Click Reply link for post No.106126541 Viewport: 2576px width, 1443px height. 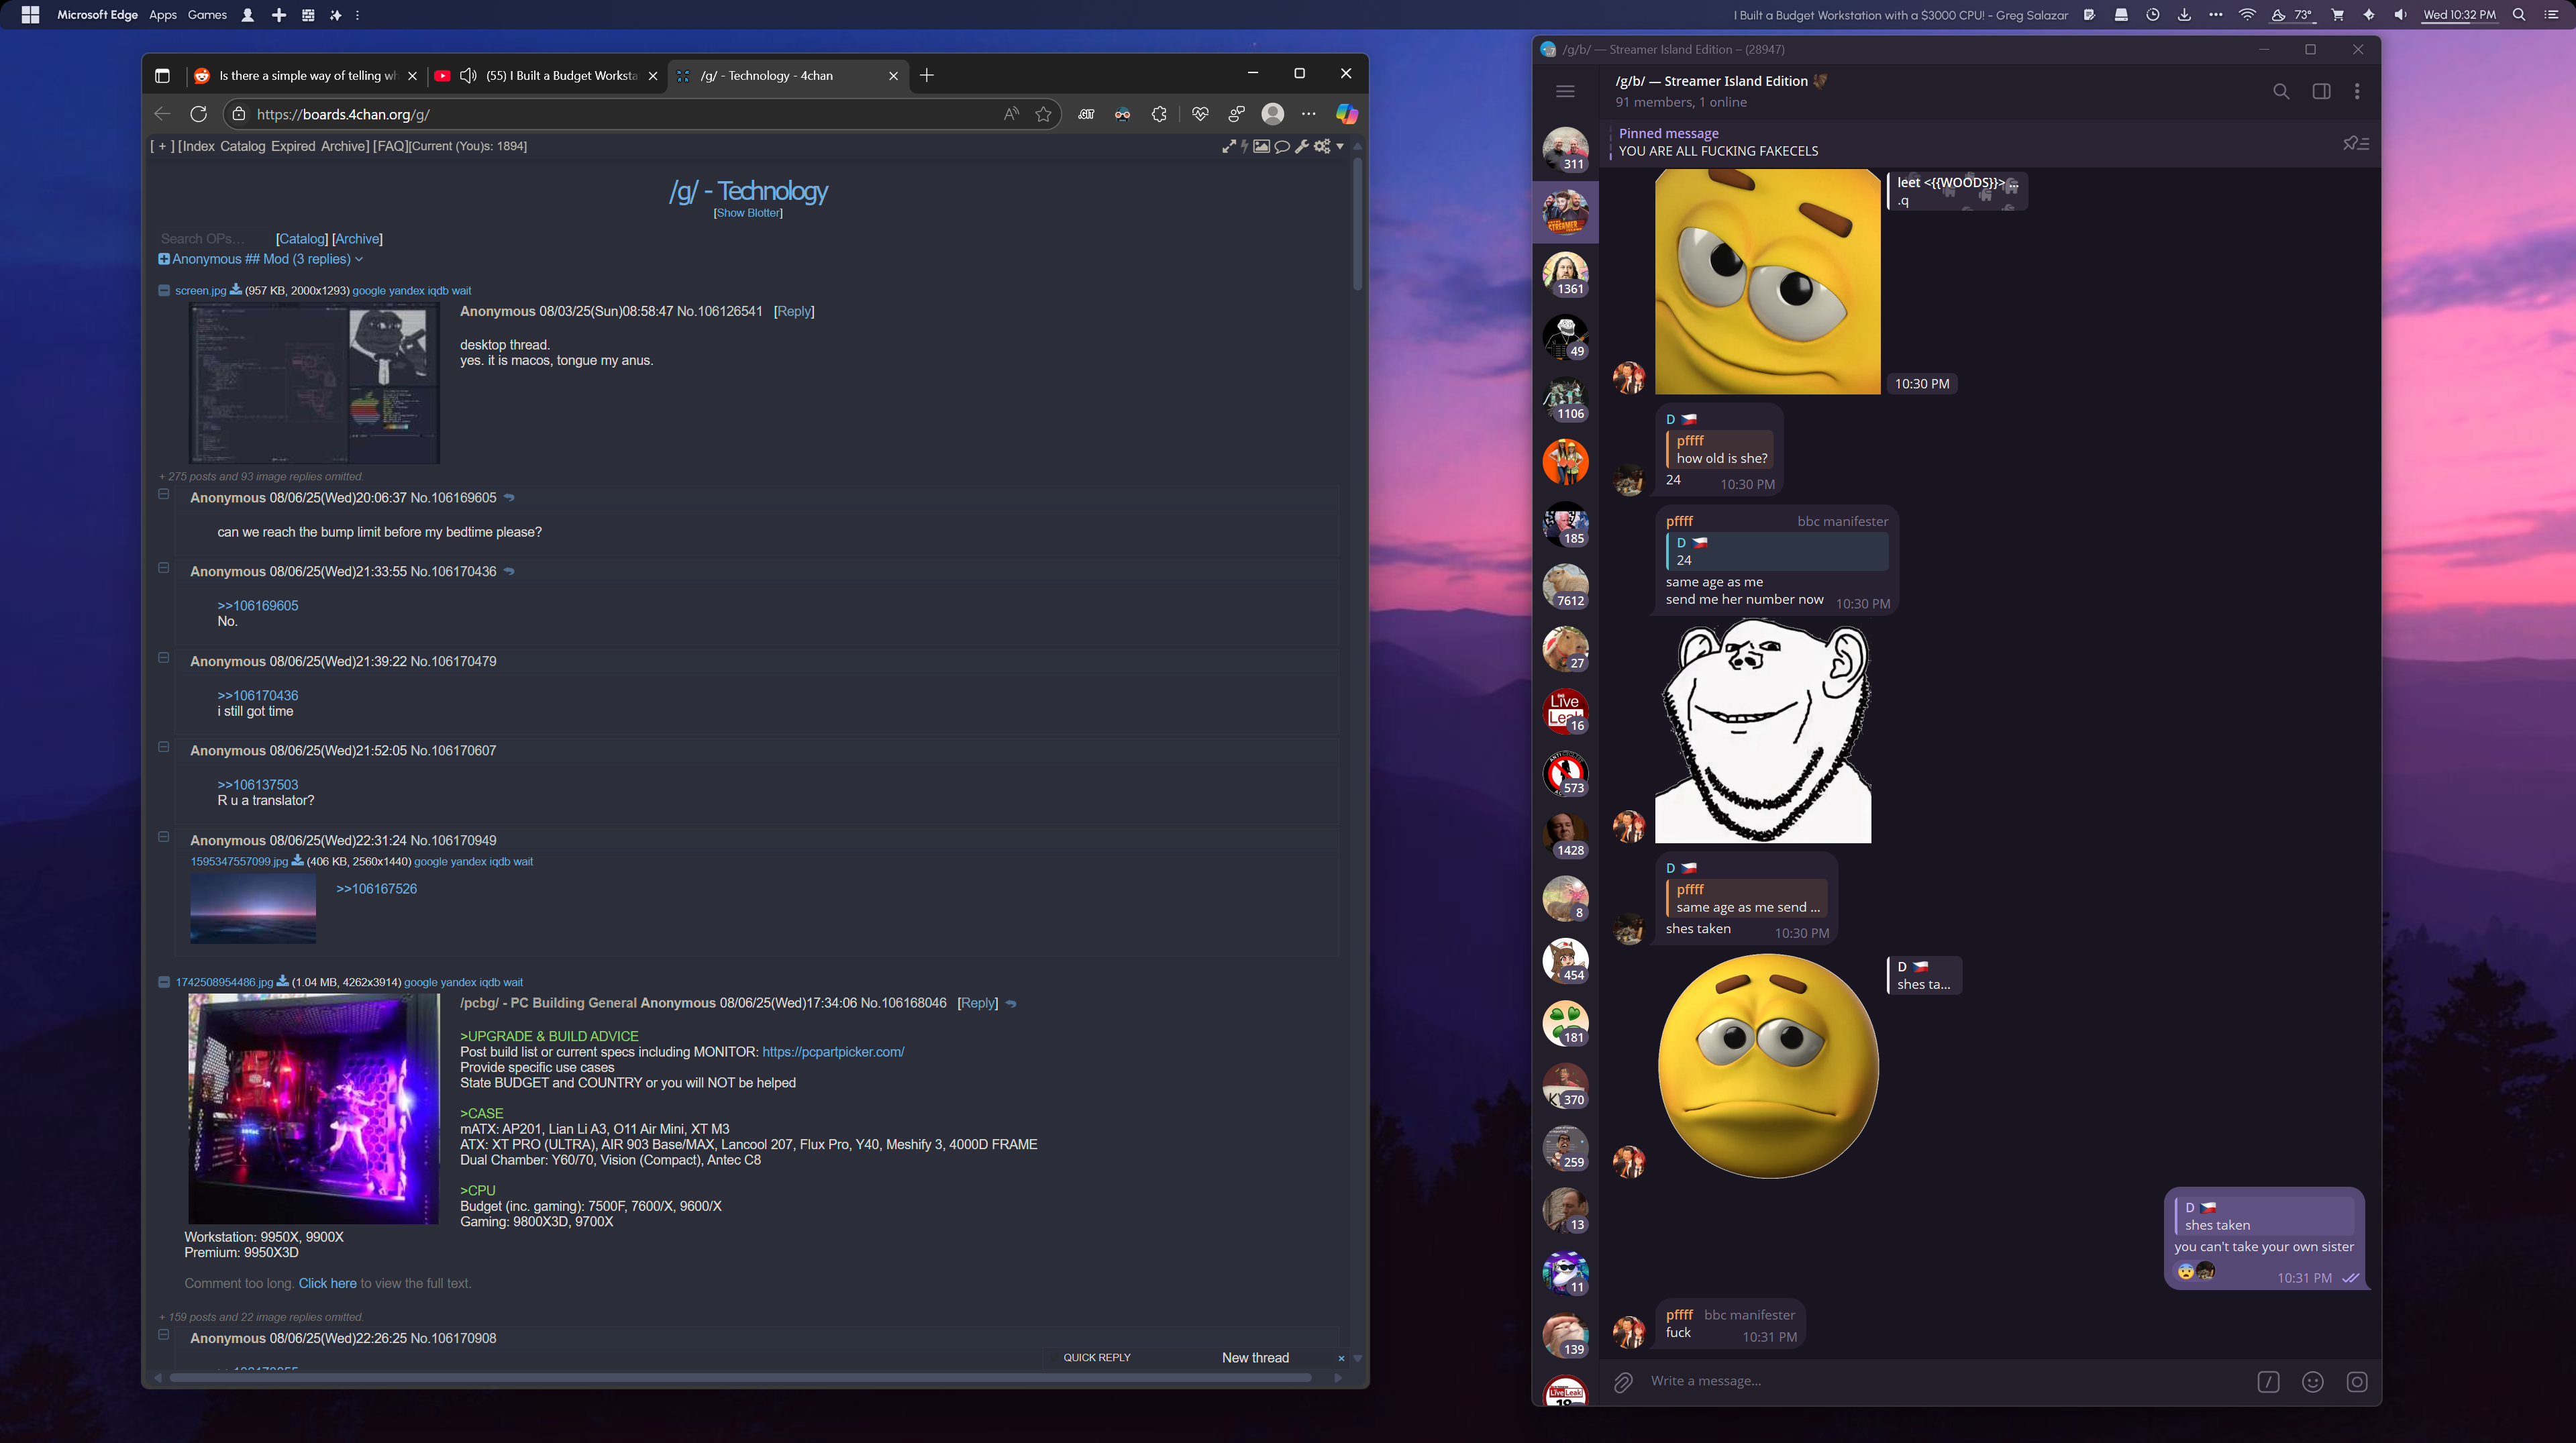click(x=794, y=311)
